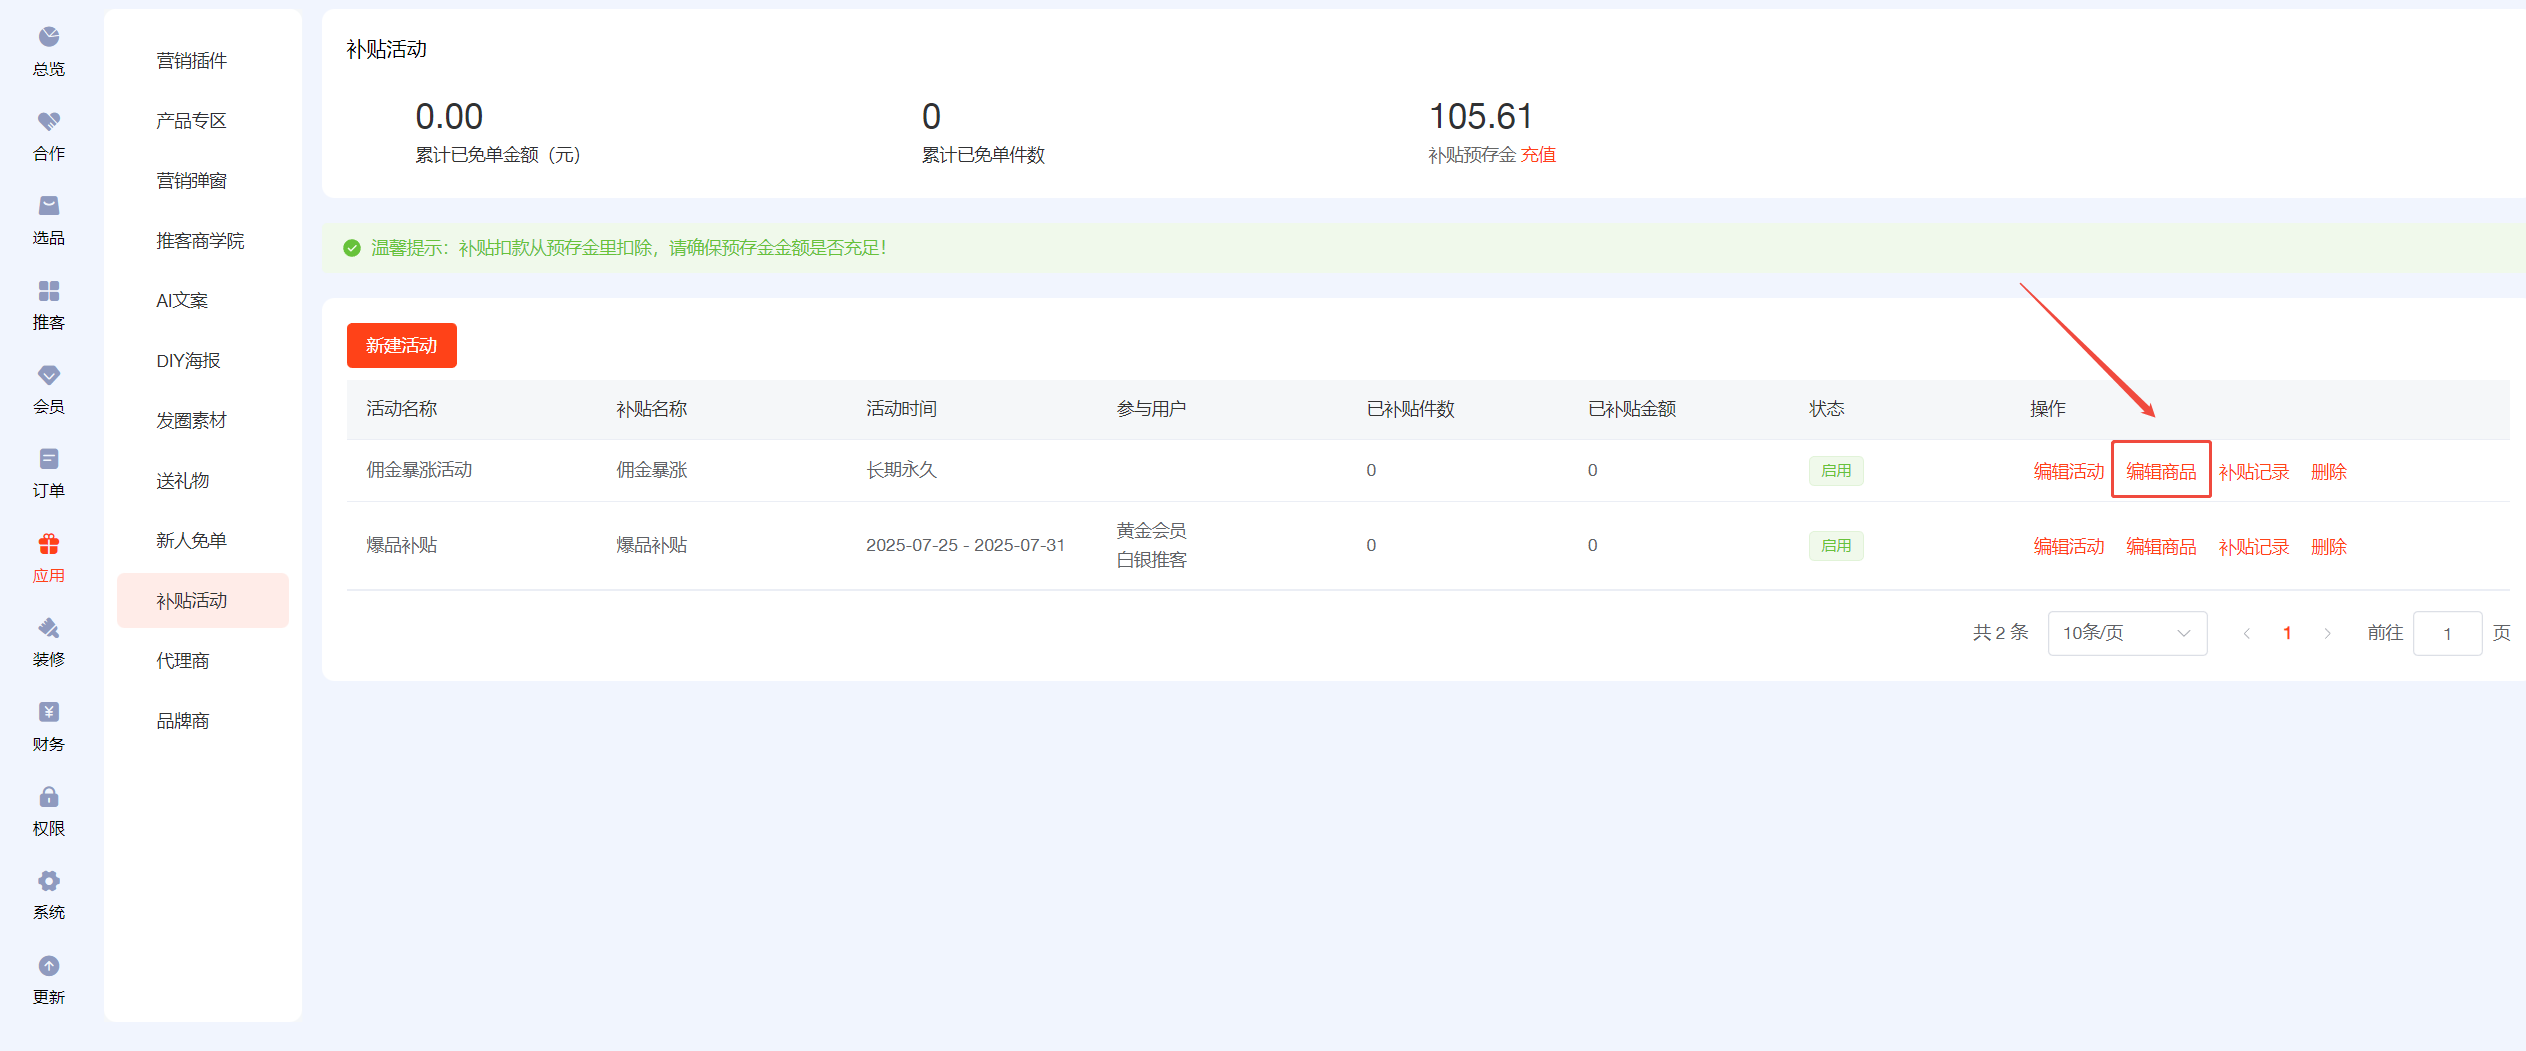Open the 系统 gear icon
Viewport: 2526px width, 1051px height.
[x=48, y=881]
